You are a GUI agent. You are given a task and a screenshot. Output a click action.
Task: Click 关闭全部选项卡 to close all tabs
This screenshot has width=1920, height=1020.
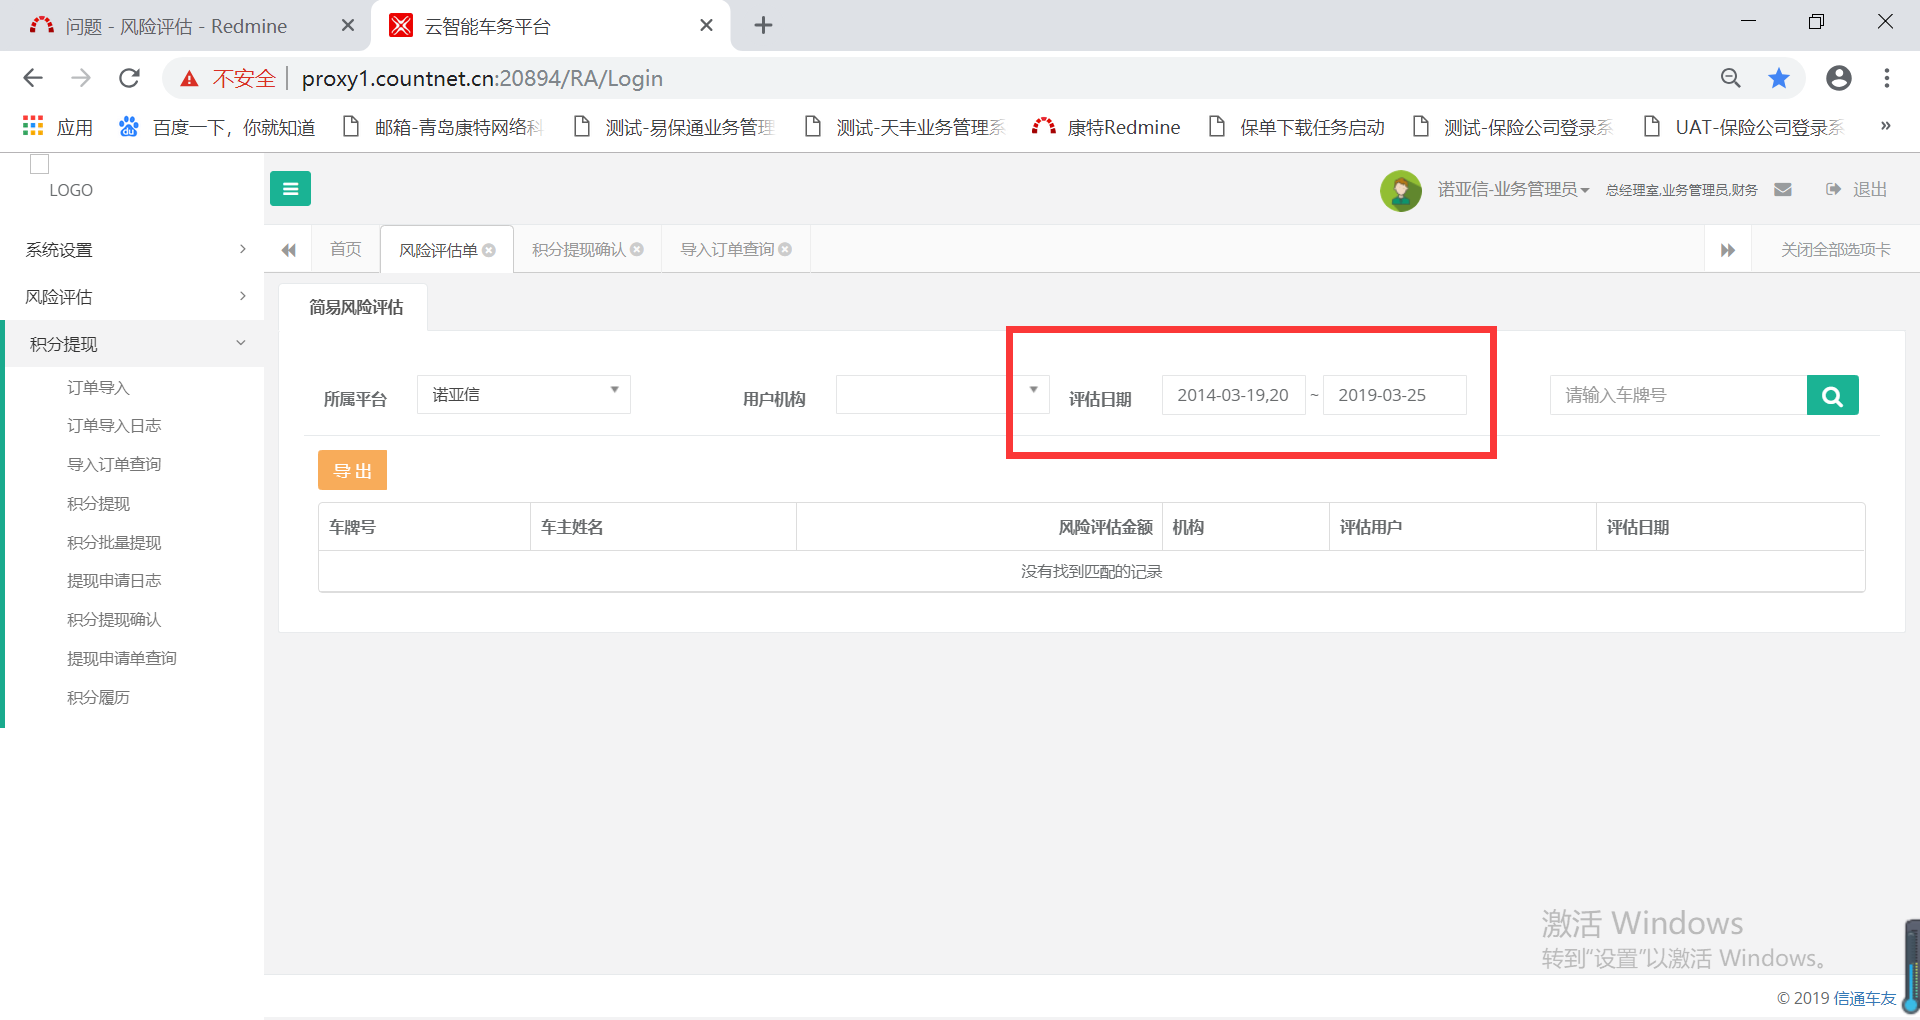pos(1835,249)
